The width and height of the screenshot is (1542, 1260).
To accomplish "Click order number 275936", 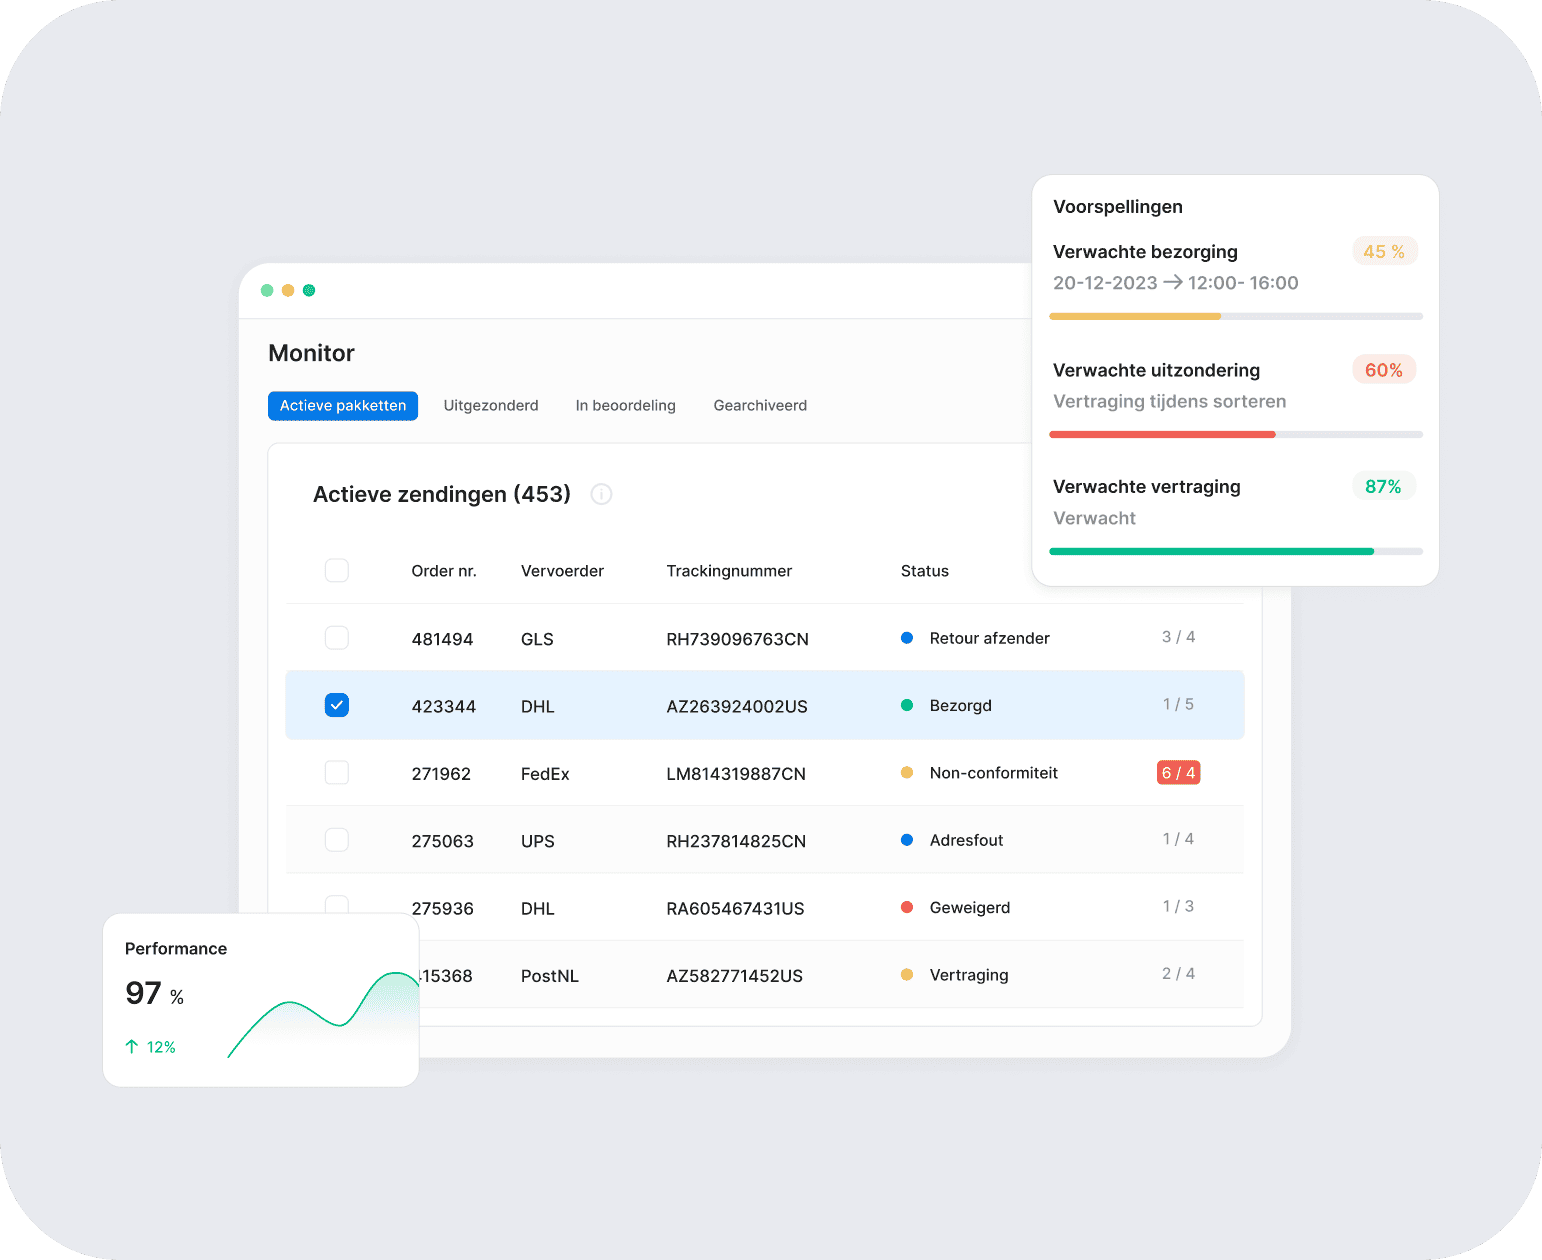I will click(x=442, y=908).
